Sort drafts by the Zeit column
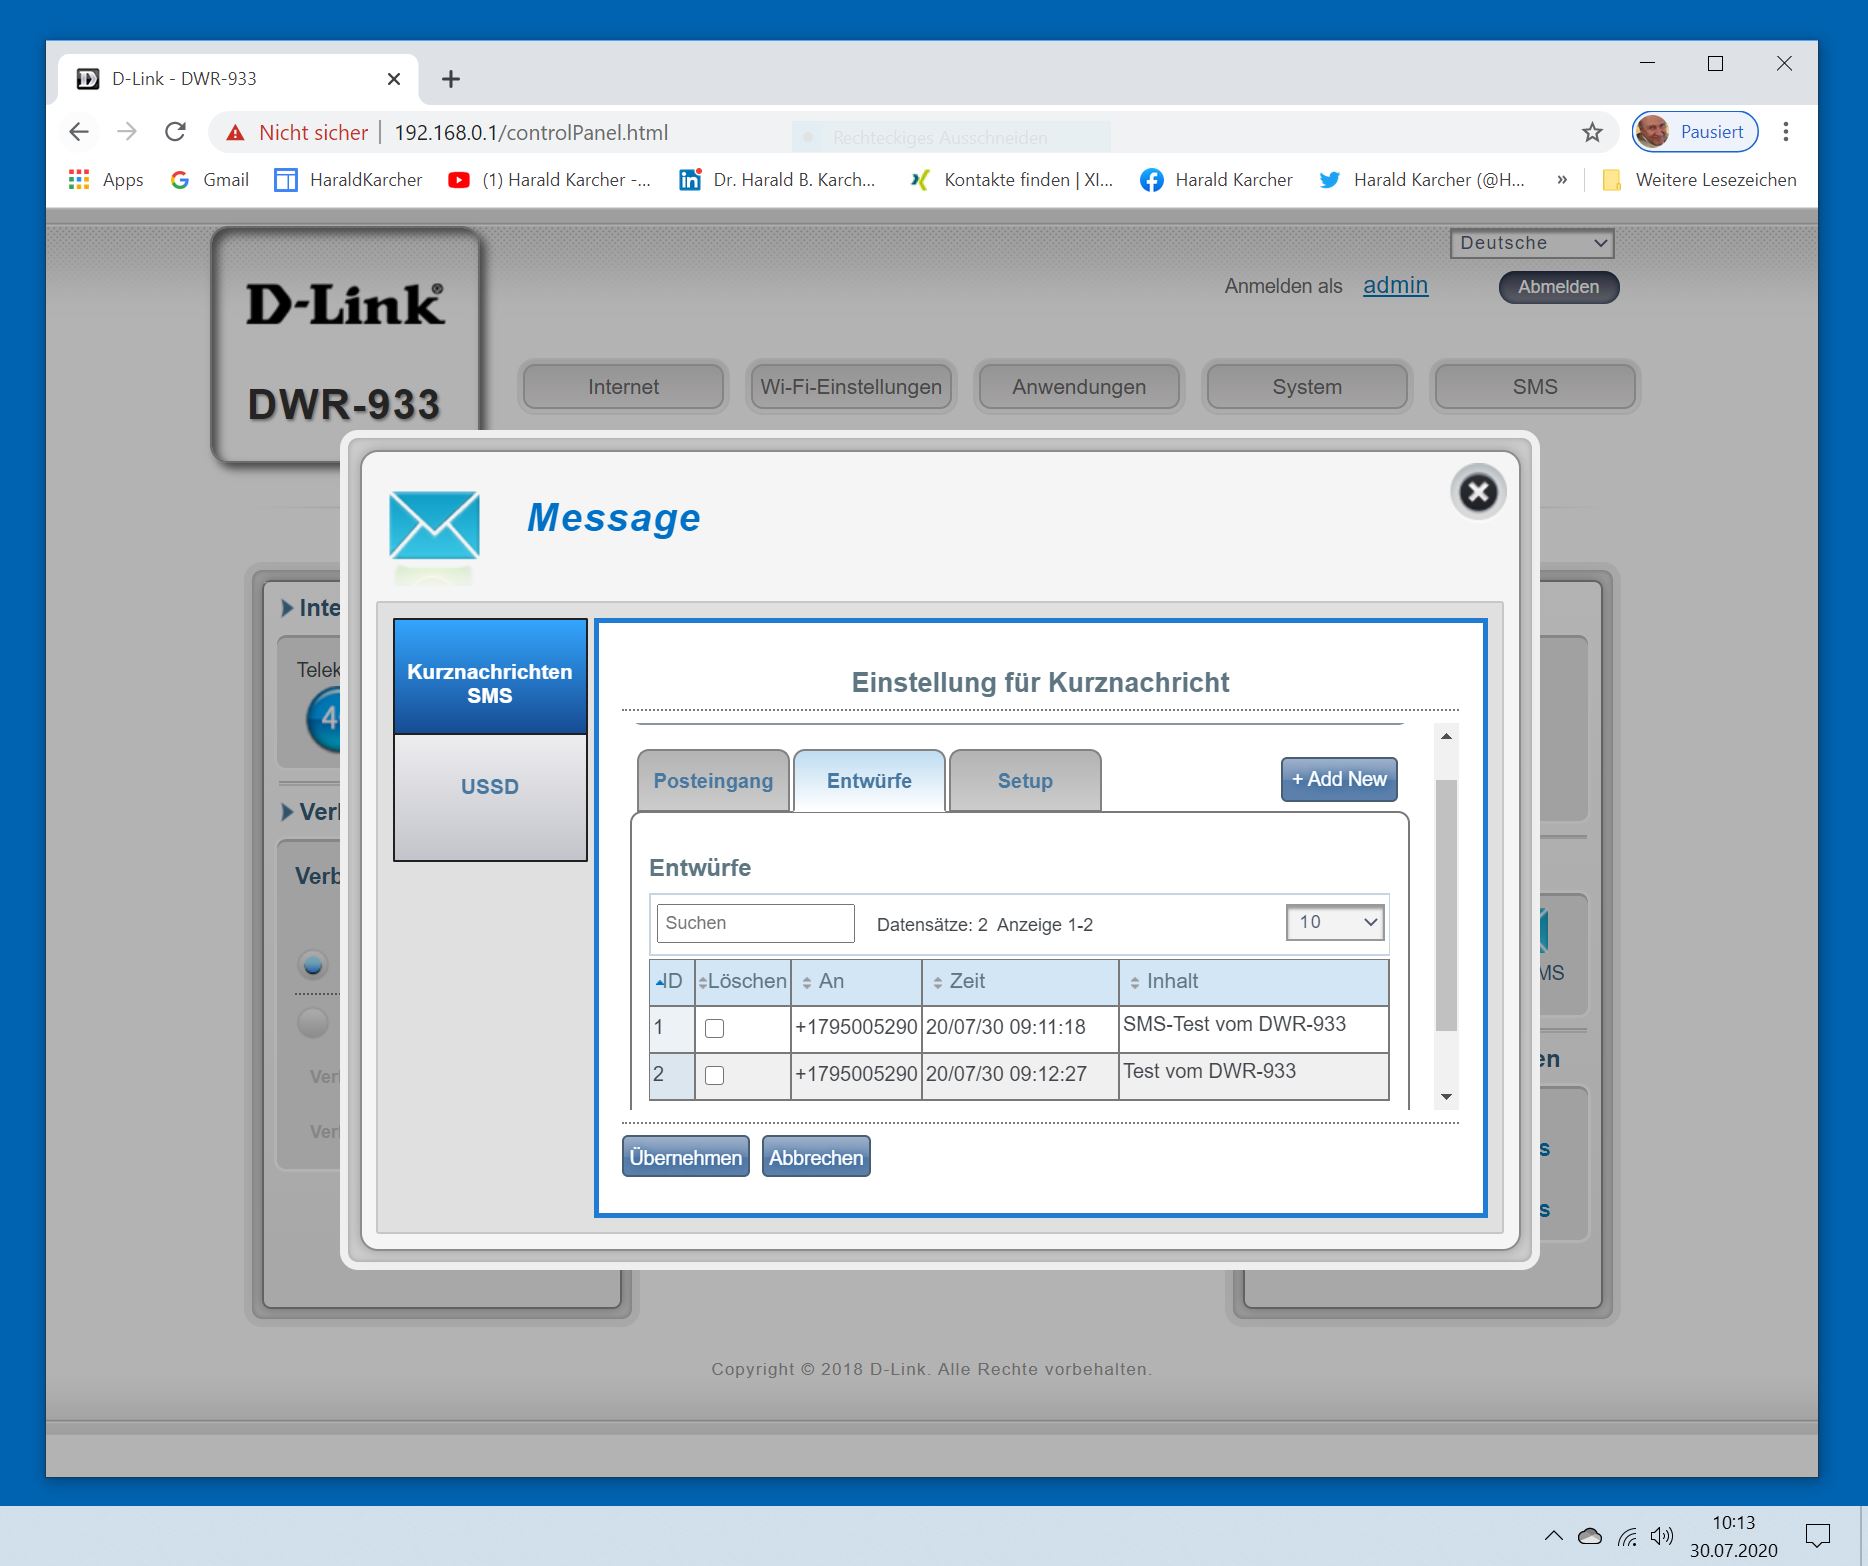Screen dimensions: 1868x1566 1020,982
